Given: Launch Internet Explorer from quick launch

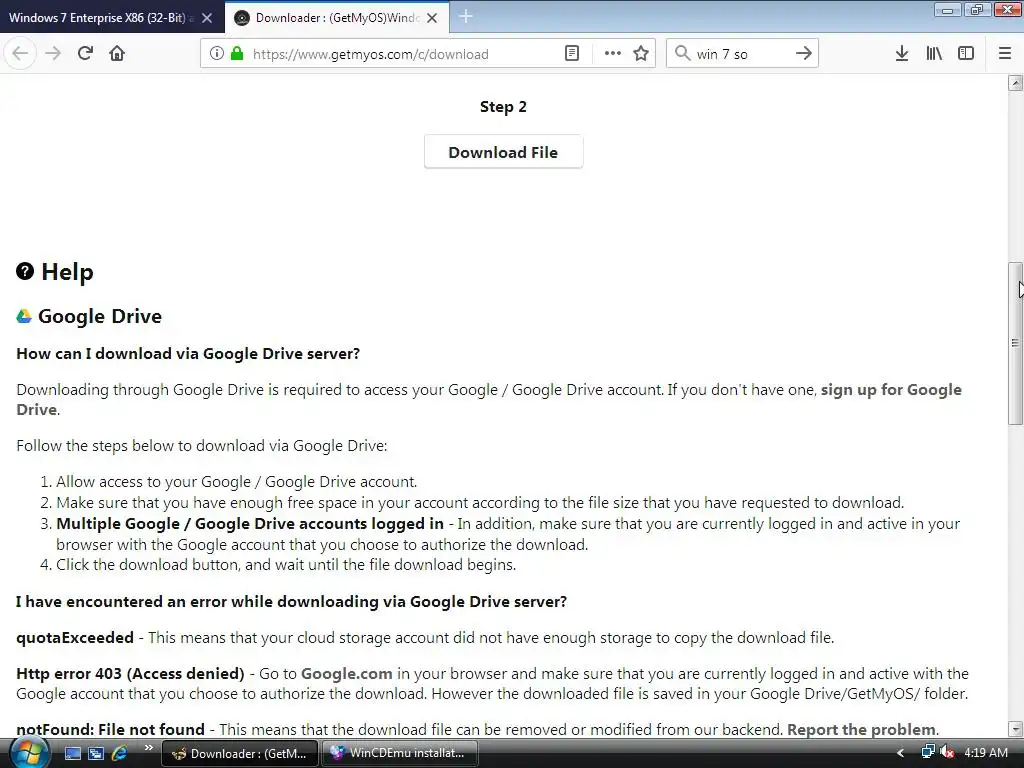Looking at the screenshot, I should [120, 753].
